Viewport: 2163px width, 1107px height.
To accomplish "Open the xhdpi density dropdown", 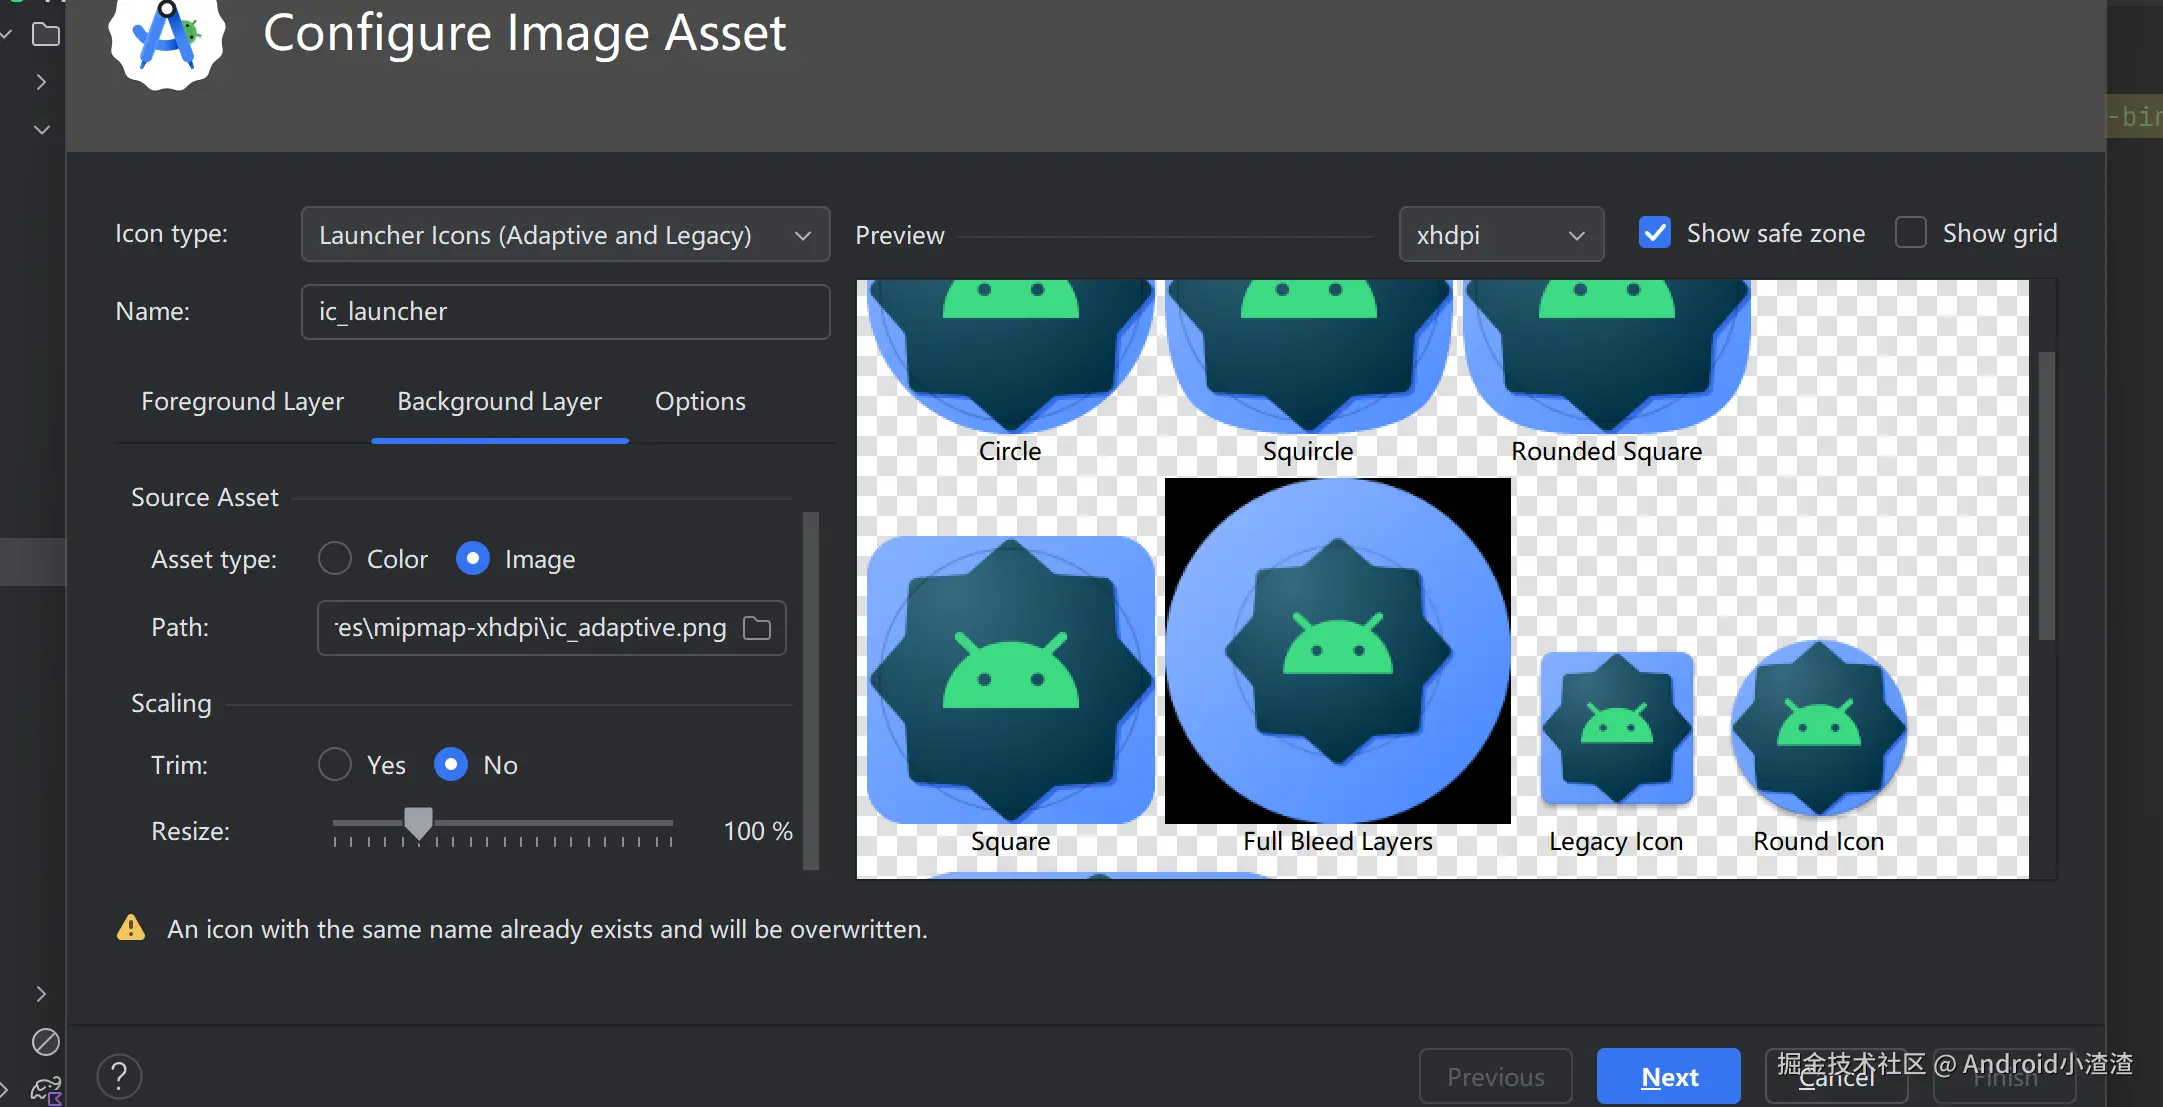I will point(1500,235).
